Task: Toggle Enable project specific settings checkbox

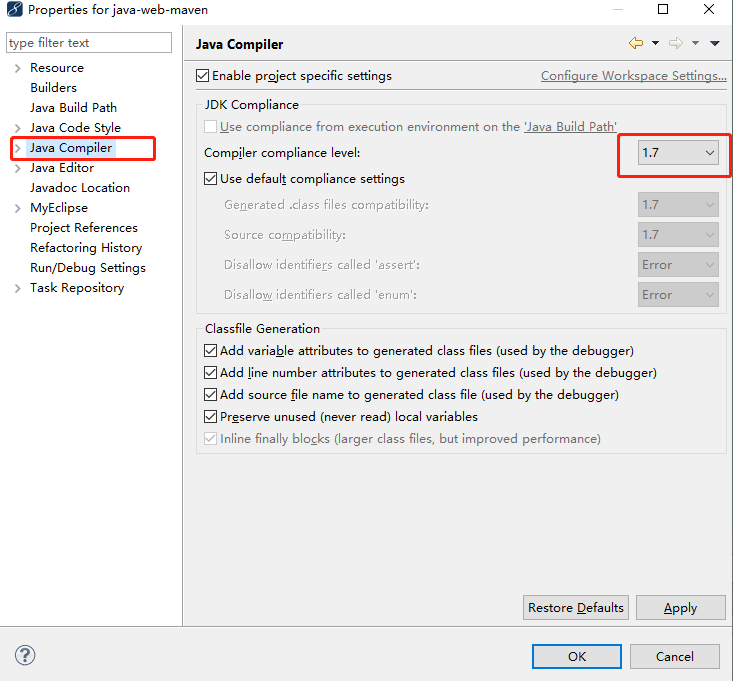Action: [202, 75]
